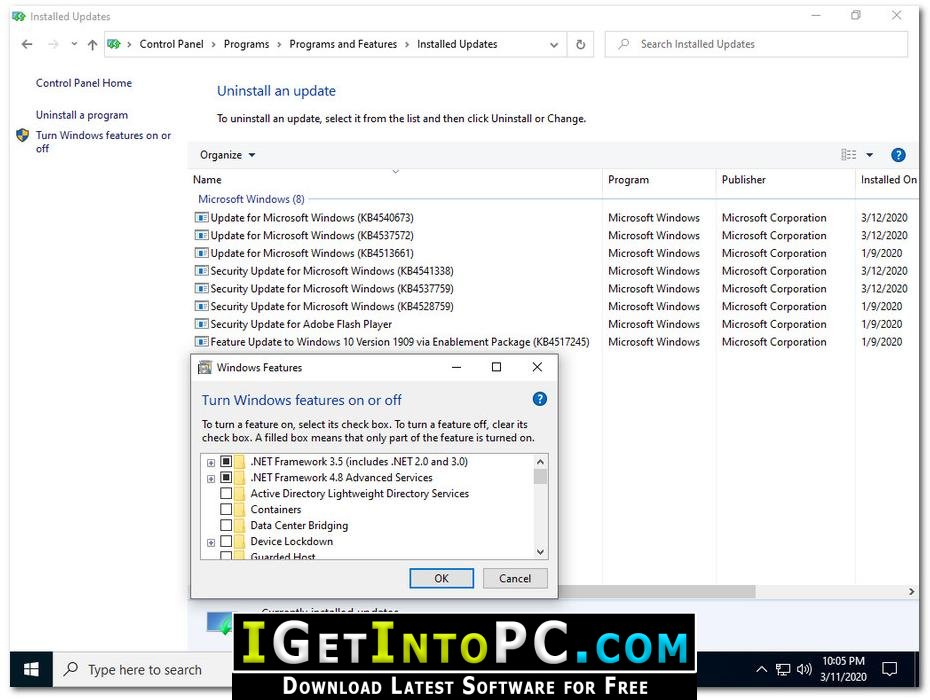Click the right scroll arrow in updates list

[912, 591]
